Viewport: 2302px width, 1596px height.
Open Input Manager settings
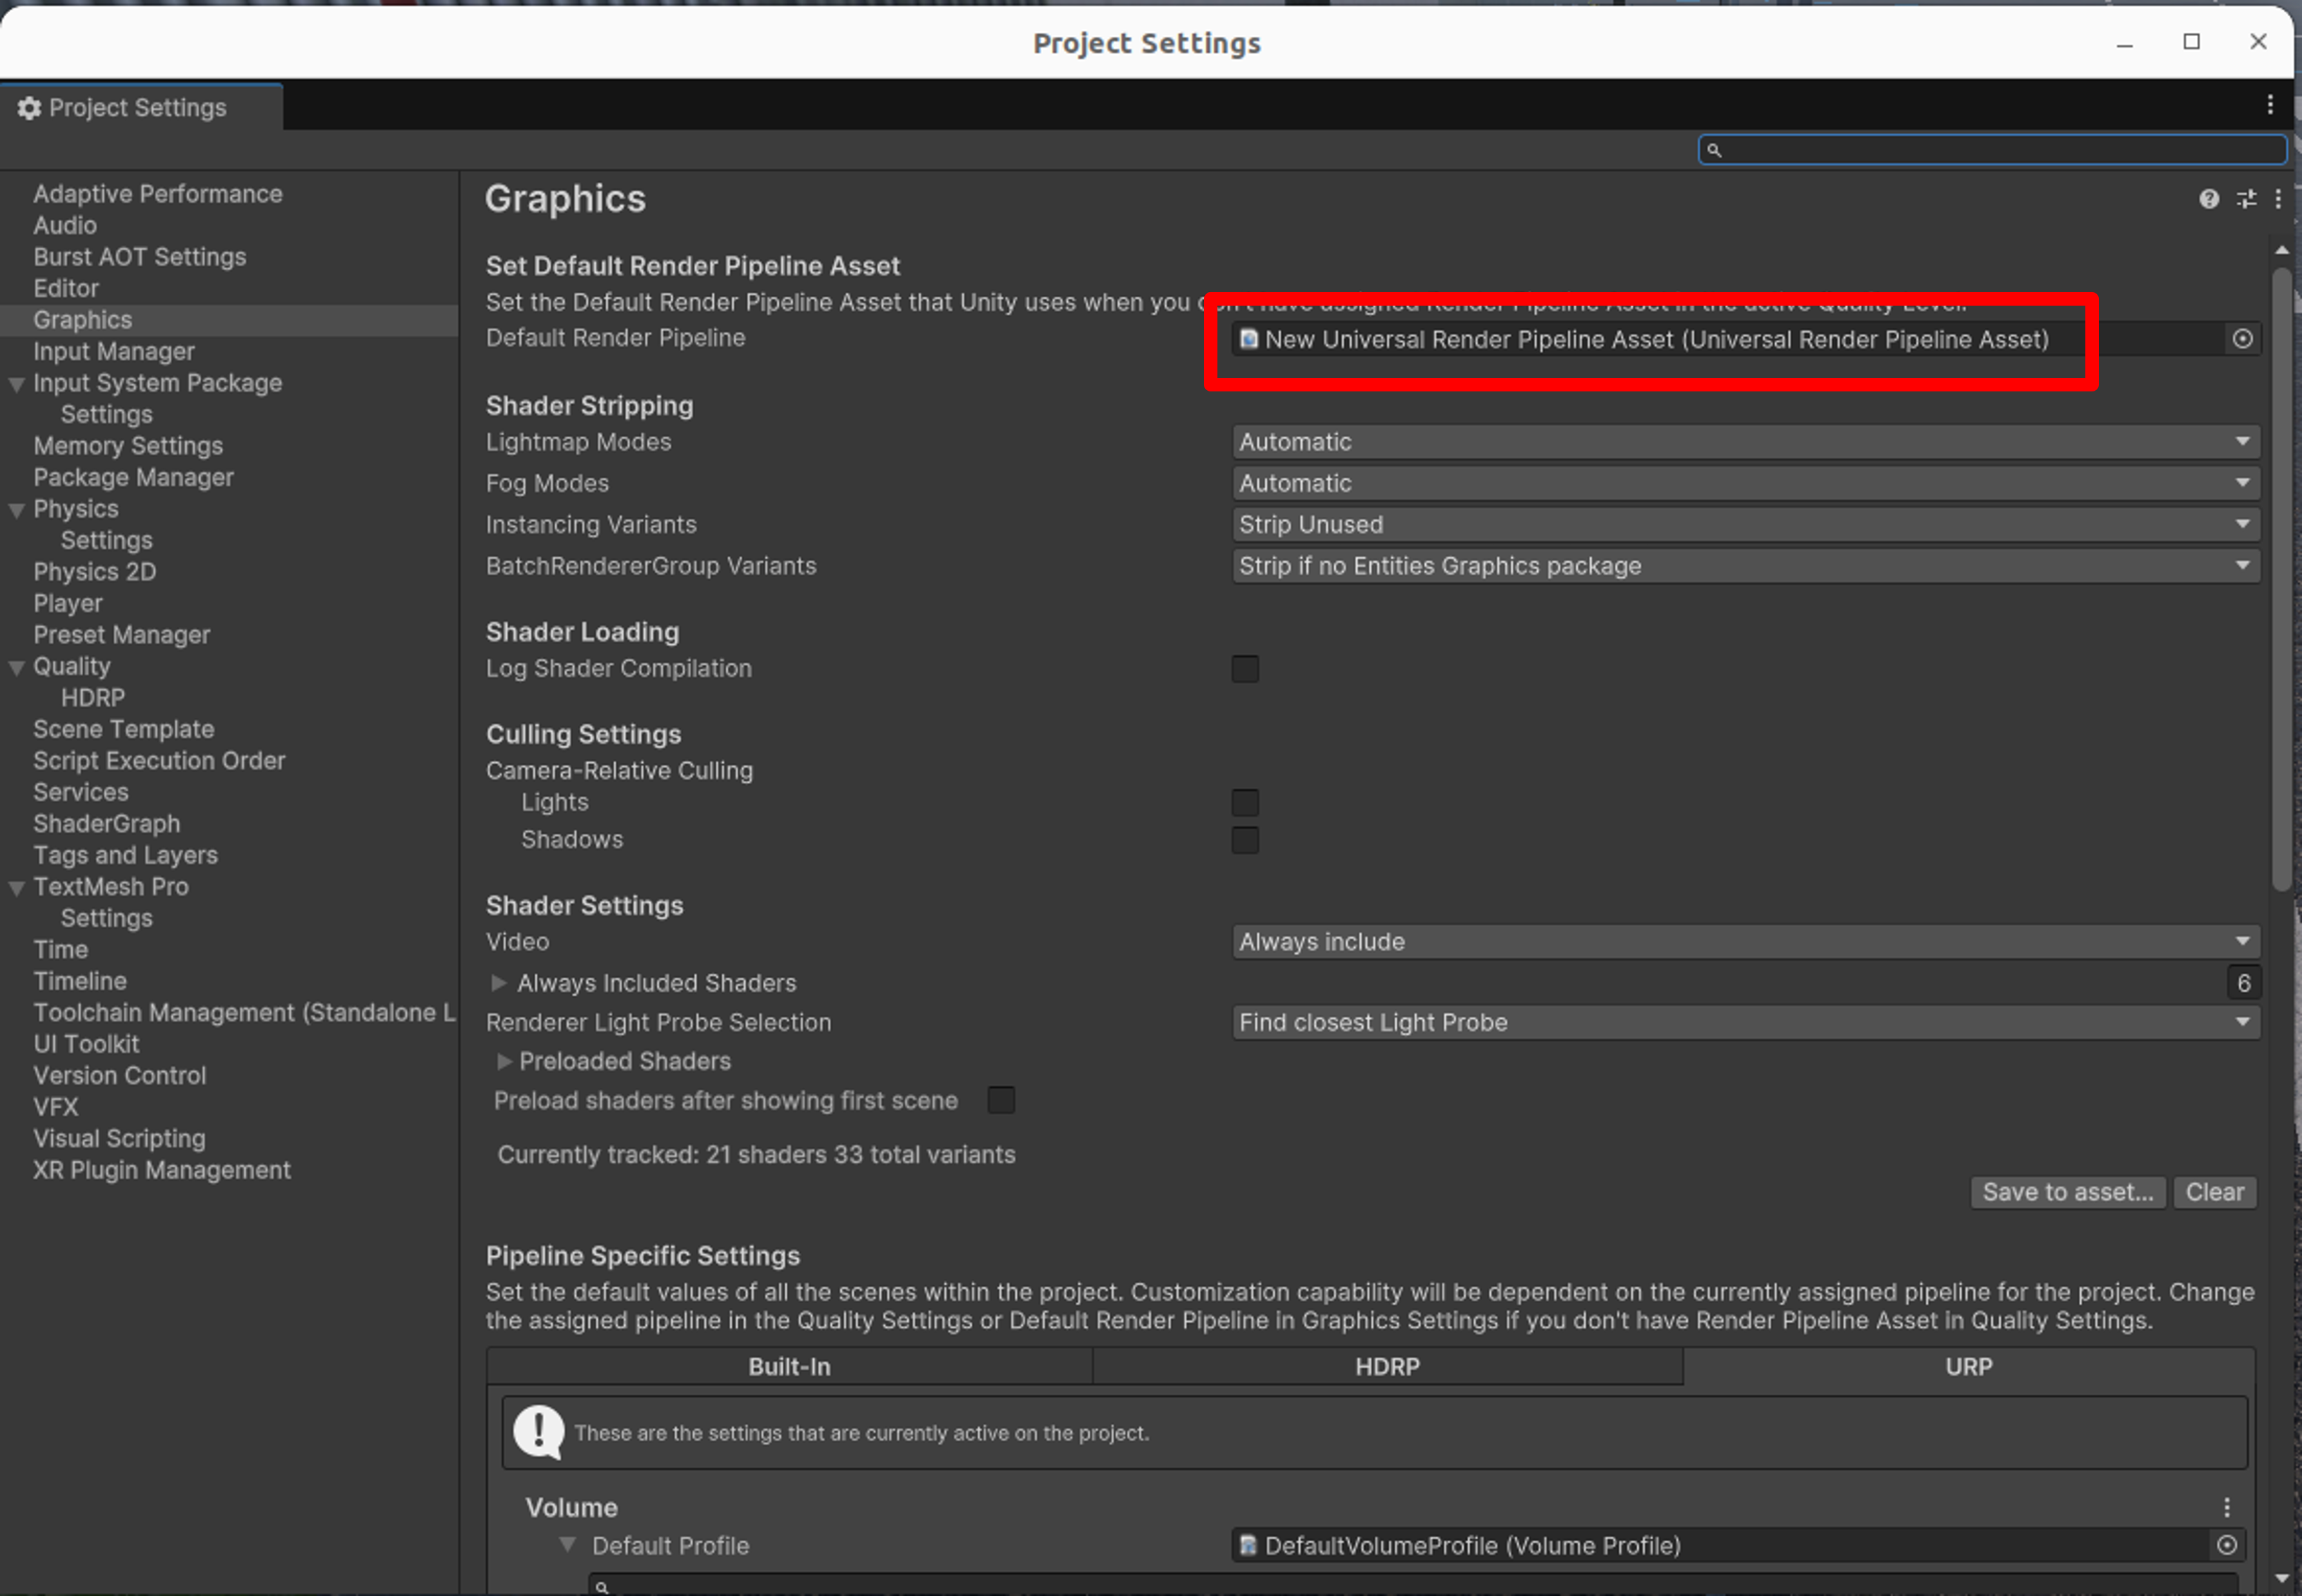pyautogui.click(x=114, y=351)
